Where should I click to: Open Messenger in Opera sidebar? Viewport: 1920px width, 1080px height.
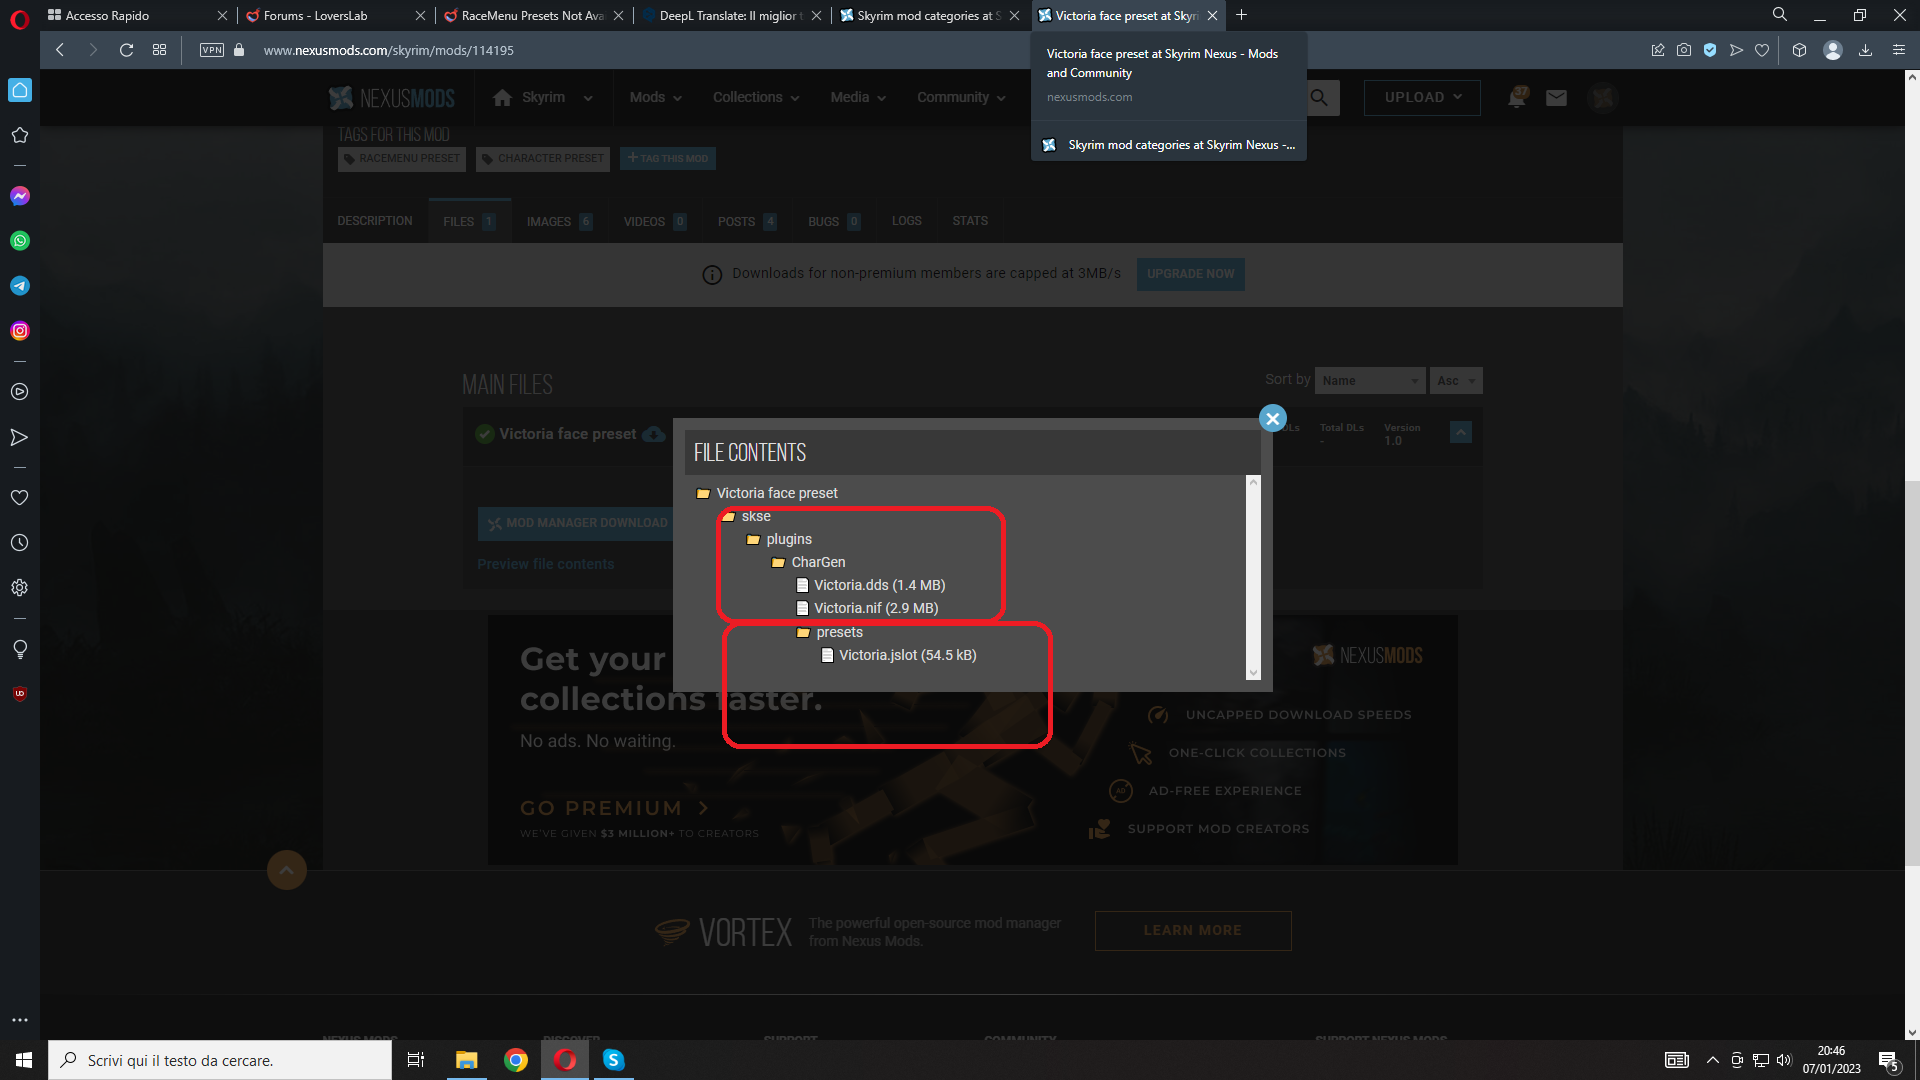click(x=20, y=196)
